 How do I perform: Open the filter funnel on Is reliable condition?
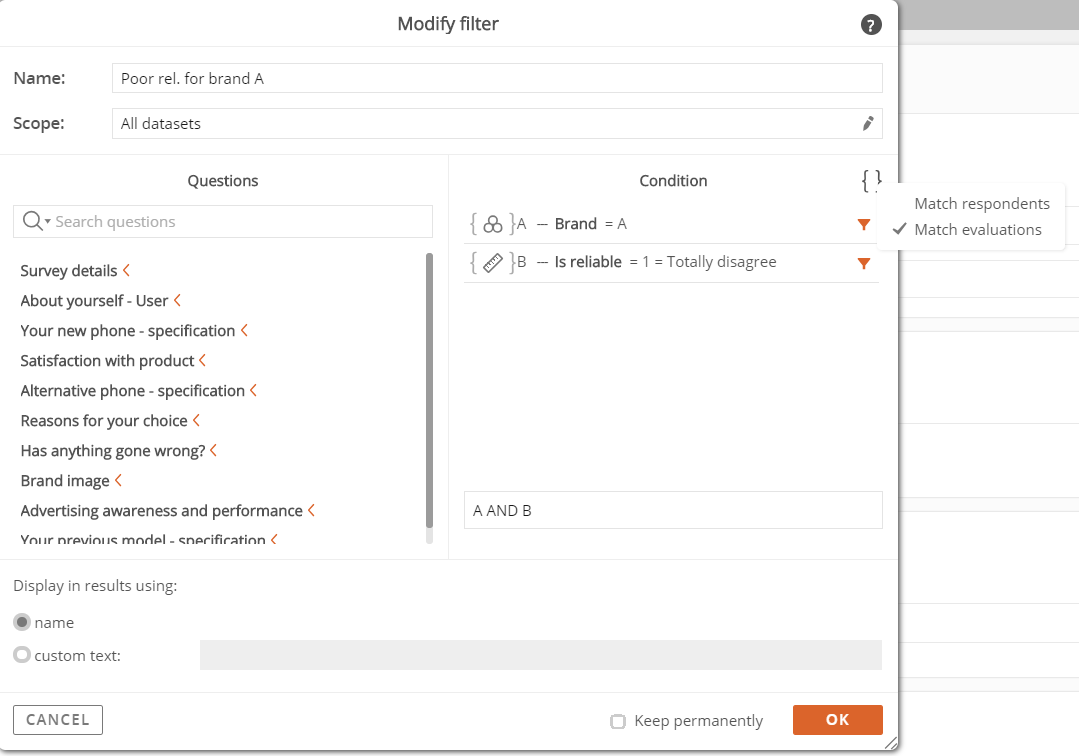[x=863, y=263]
